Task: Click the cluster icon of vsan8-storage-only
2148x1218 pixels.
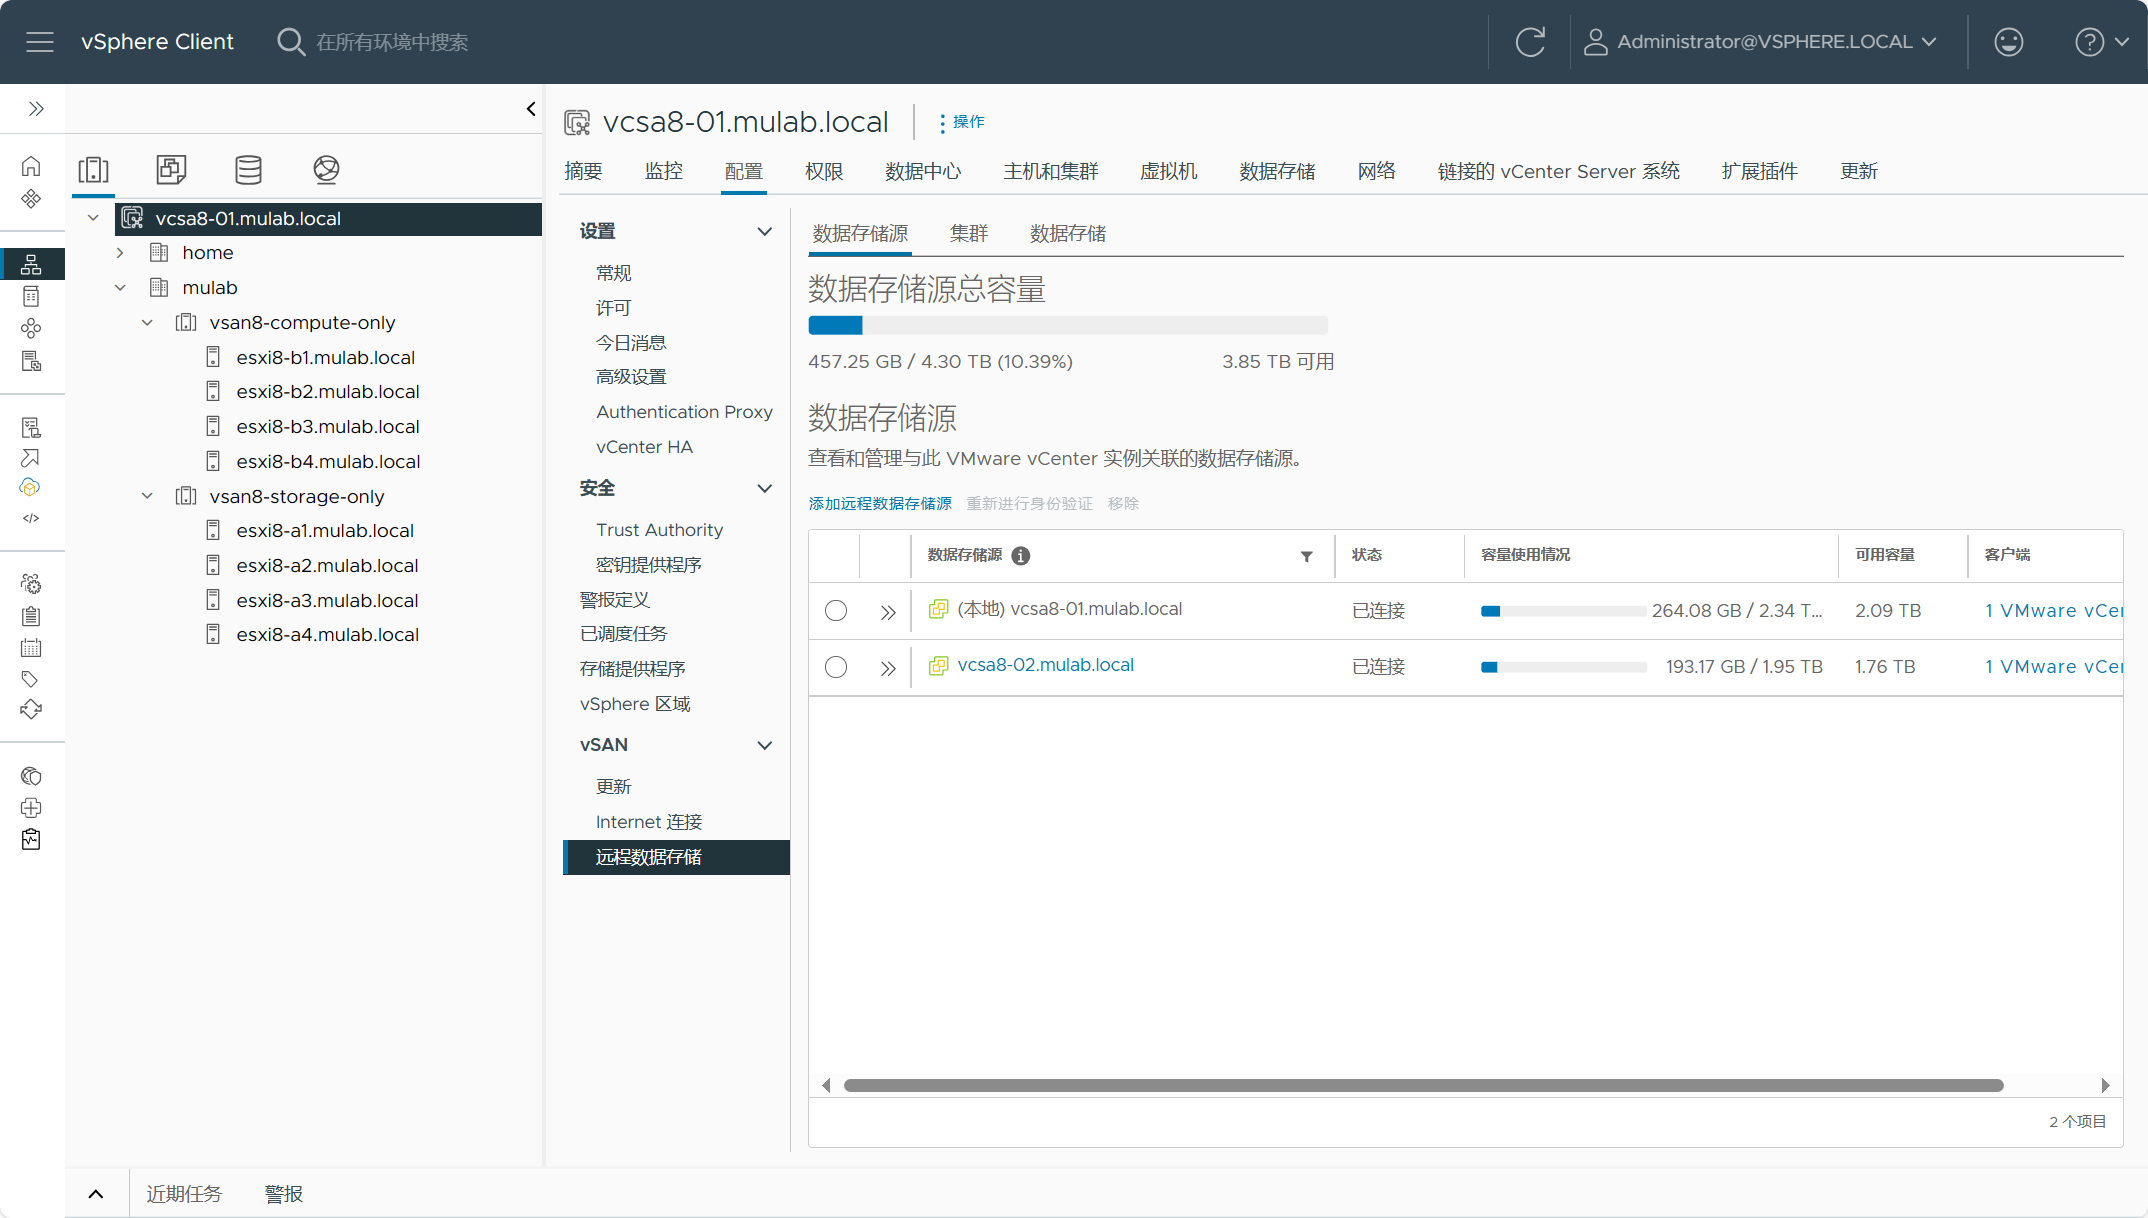Action: point(186,496)
